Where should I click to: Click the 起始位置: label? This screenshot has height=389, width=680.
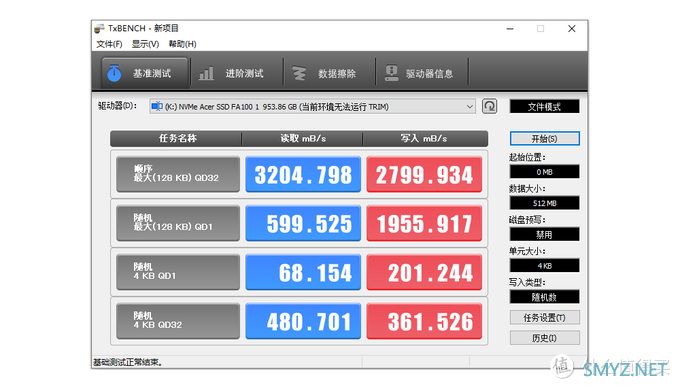coord(527,157)
